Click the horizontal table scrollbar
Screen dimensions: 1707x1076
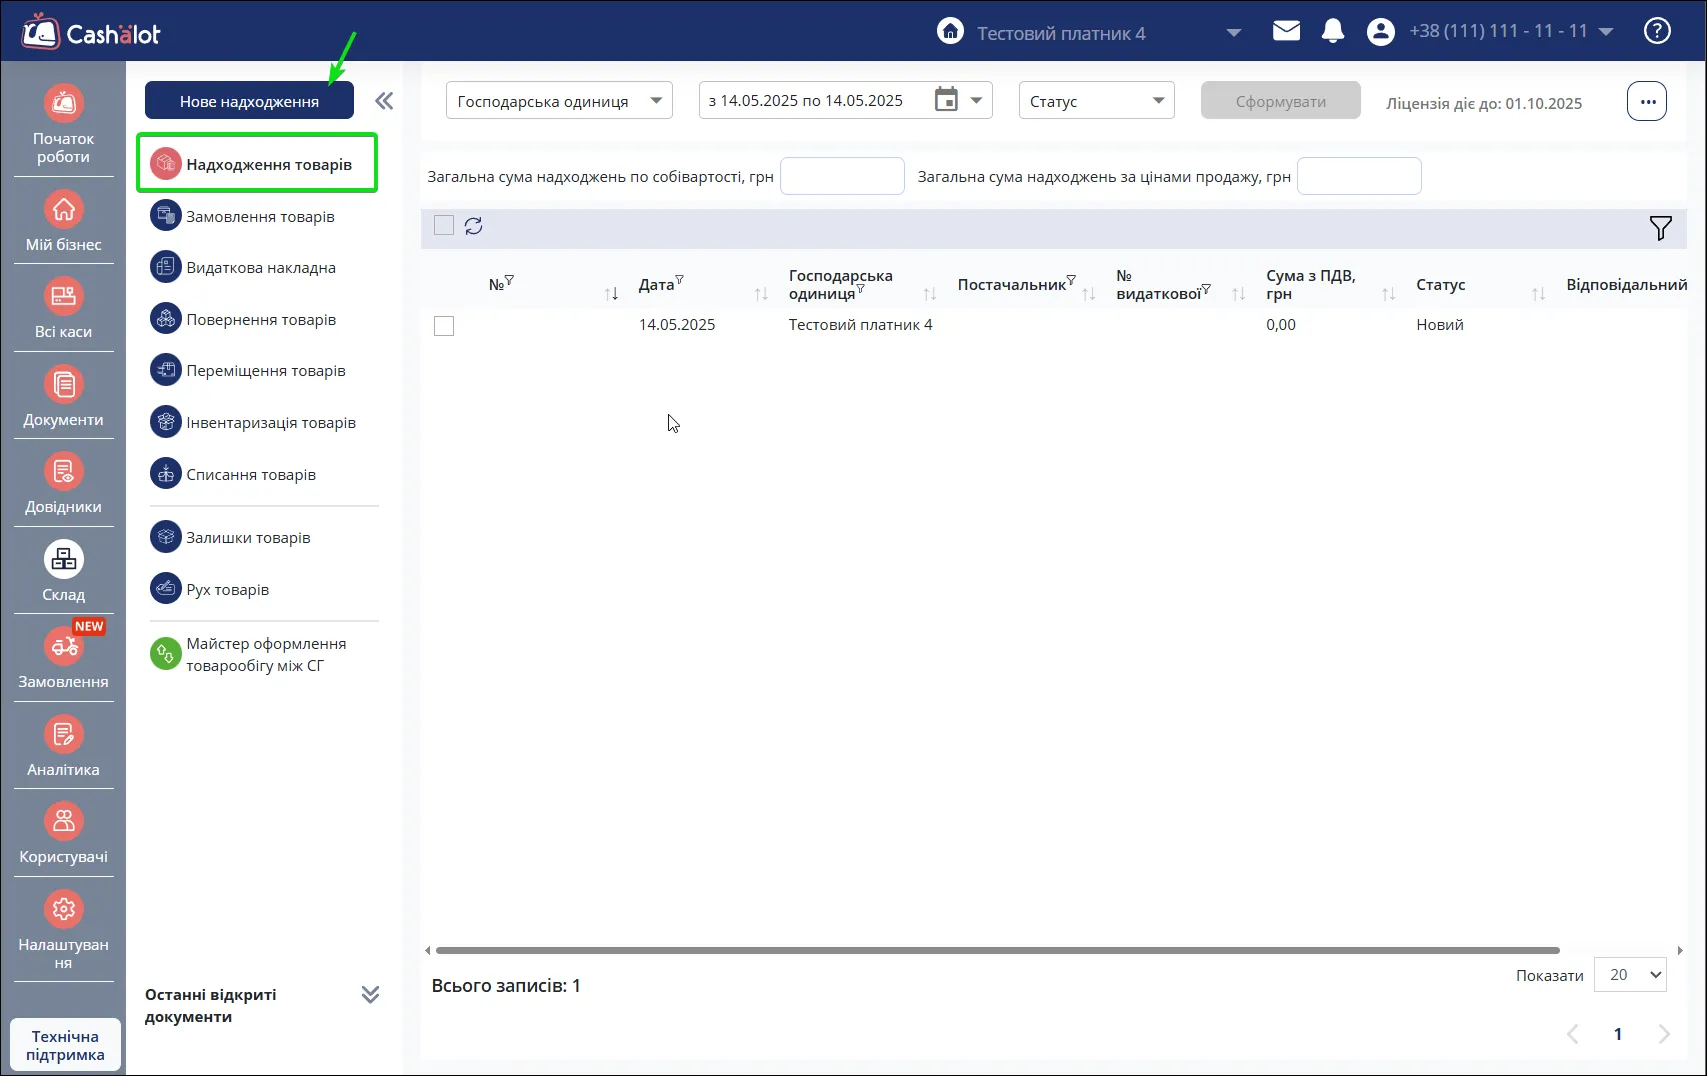(x=997, y=950)
